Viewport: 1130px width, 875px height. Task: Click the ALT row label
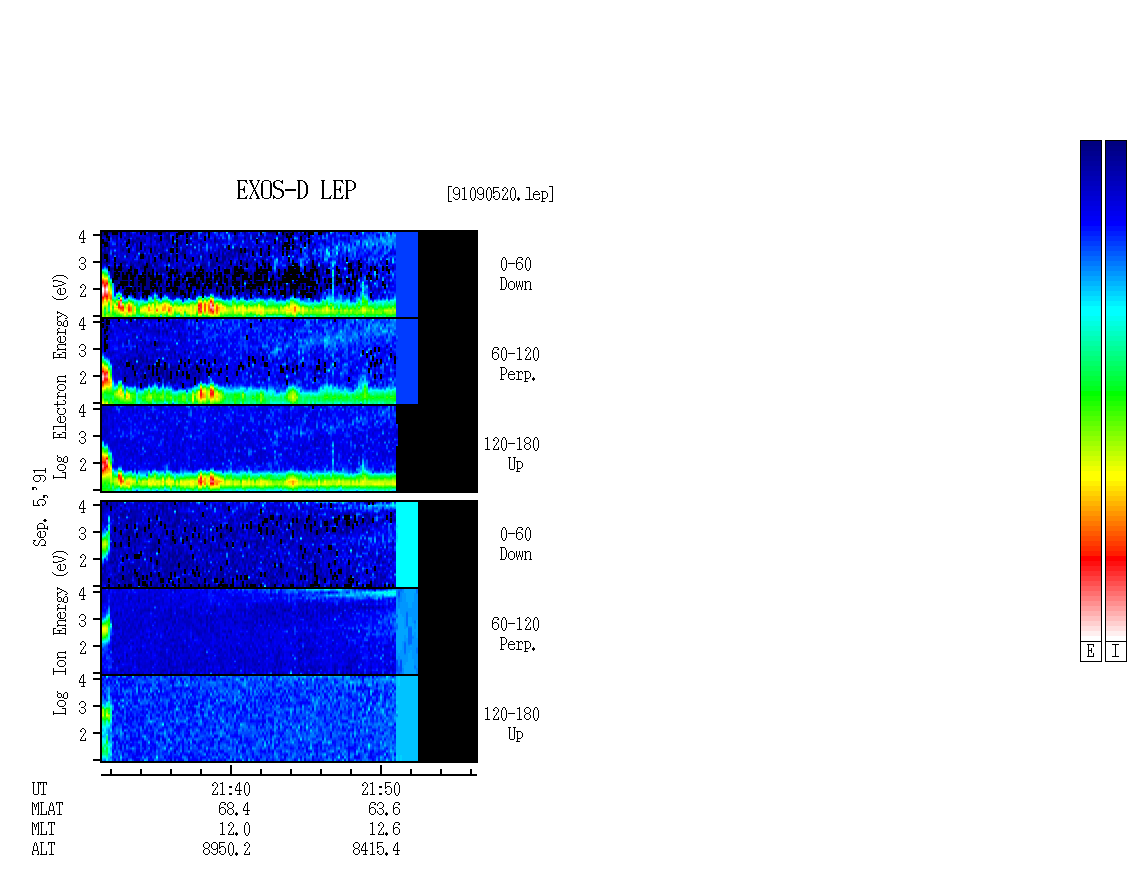tap(43, 850)
